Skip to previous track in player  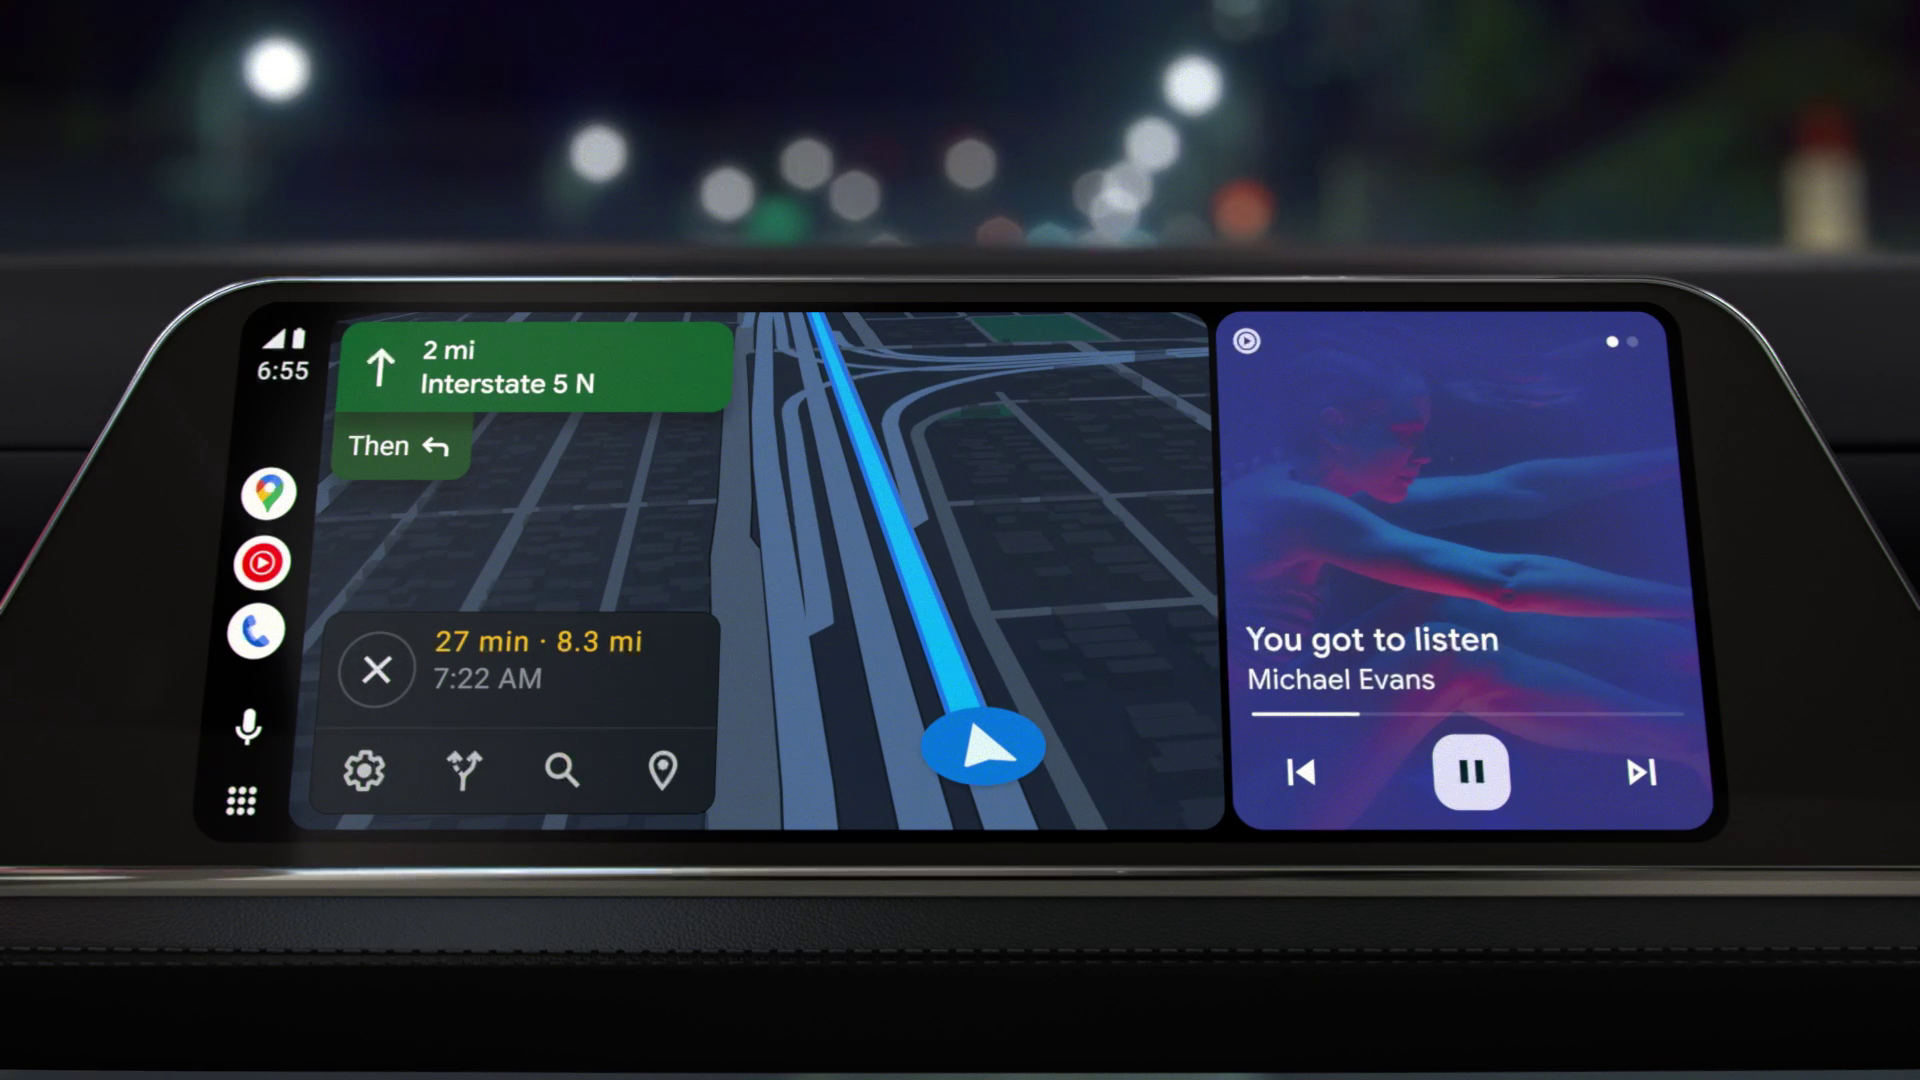point(1302,771)
